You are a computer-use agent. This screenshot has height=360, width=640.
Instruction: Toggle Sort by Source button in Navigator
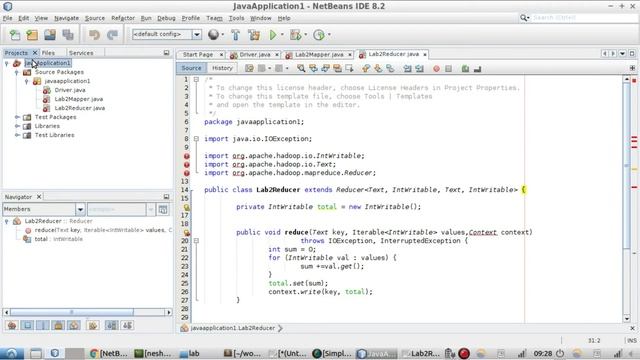click(127, 325)
